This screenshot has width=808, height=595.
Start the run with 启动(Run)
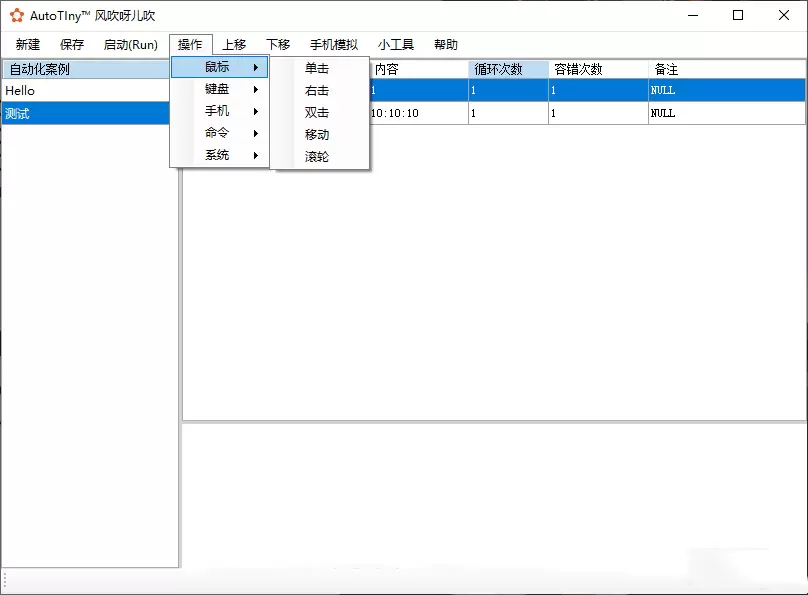tap(130, 45)
